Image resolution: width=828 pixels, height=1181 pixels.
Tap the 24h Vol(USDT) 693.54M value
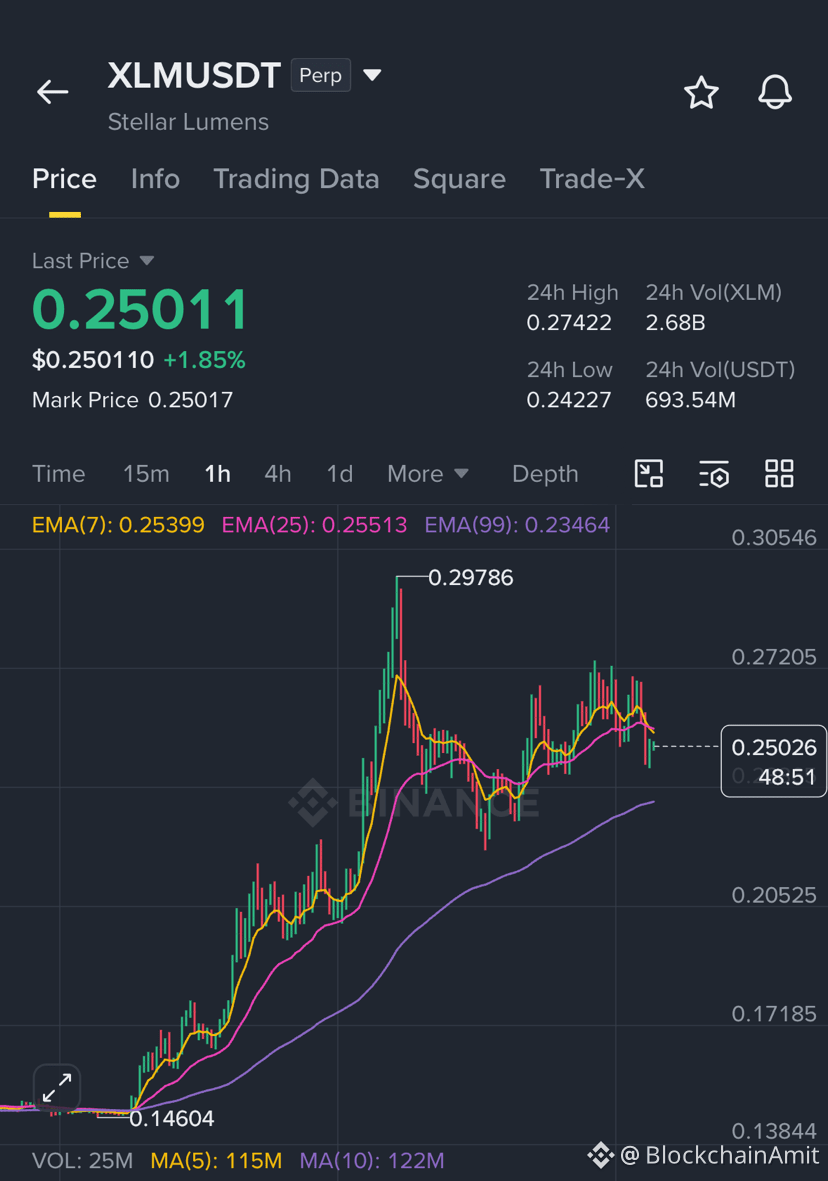click(x=690, y=399)
